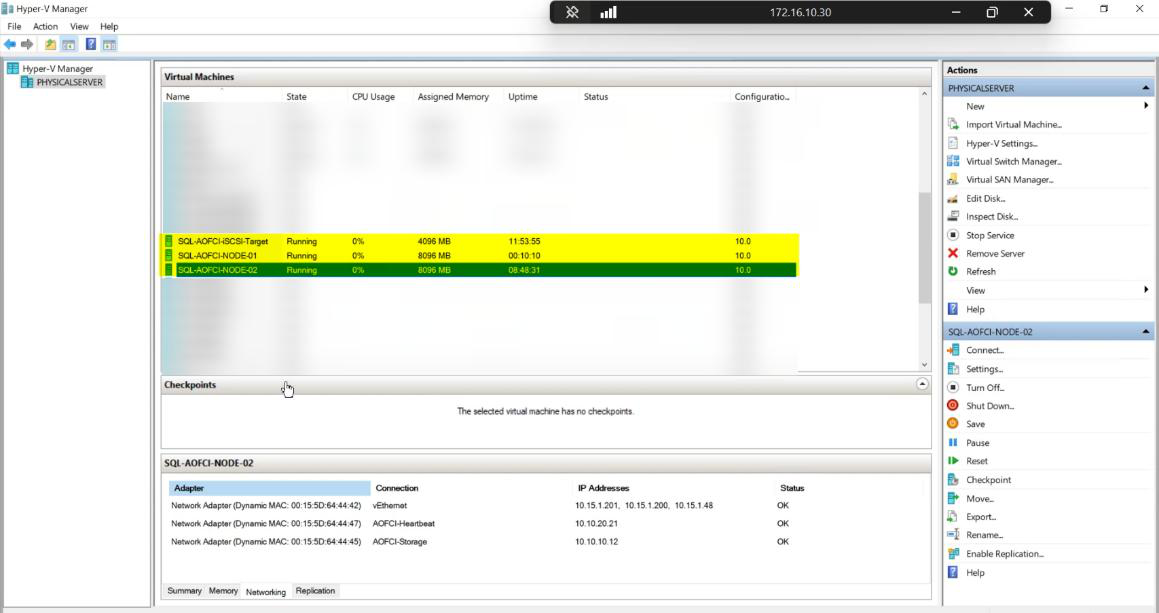Select PHYSICALSERVER in the tree

tap(69, 82)
